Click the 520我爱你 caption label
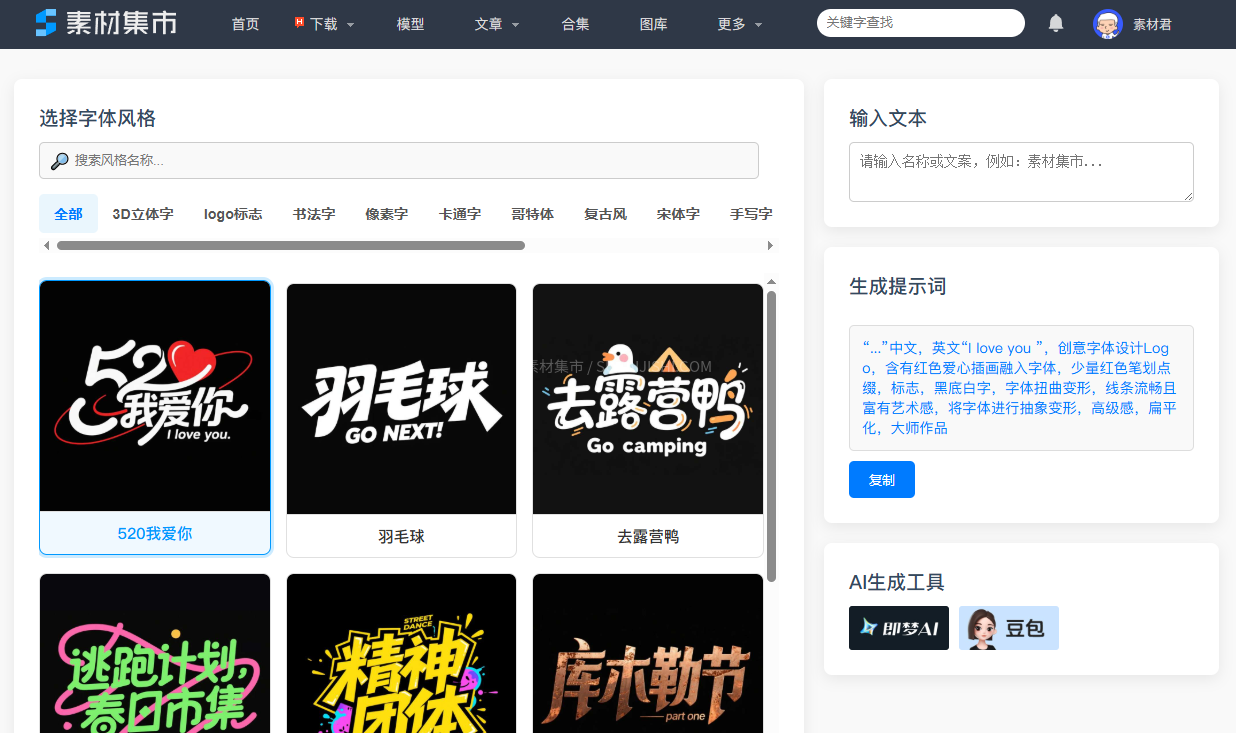Screen dimensions: 1236x733 [155, 534]
